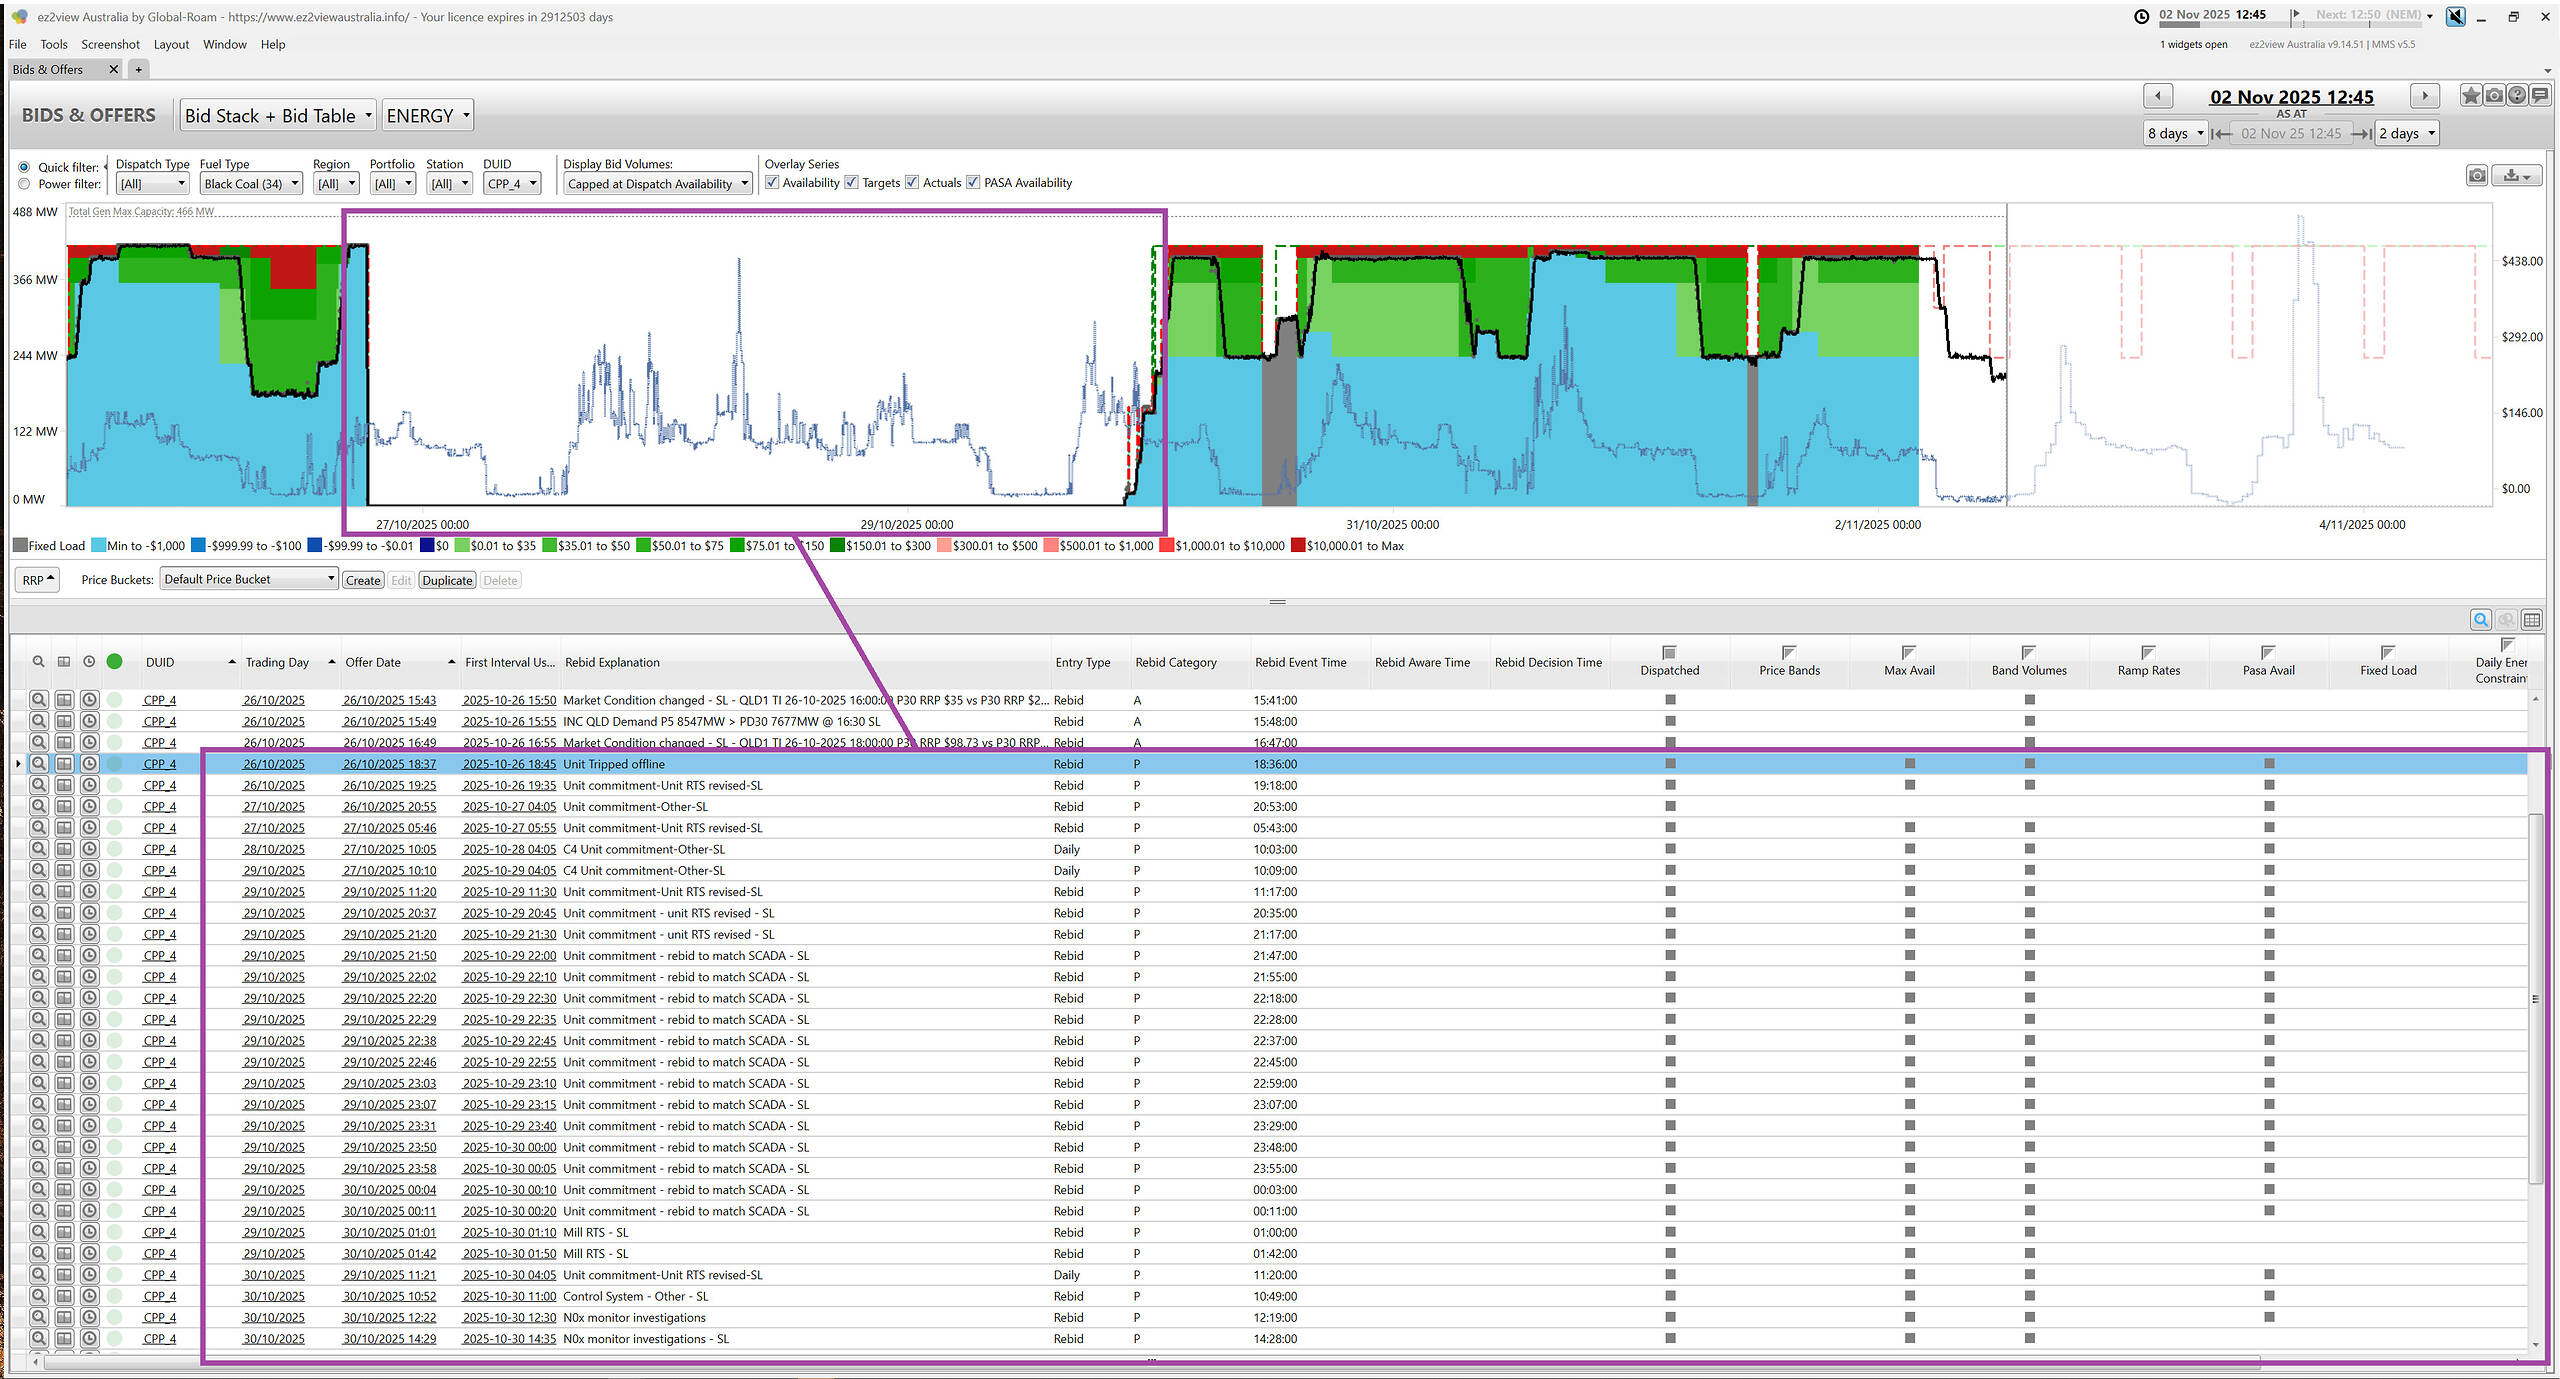Viewport: 2560px width, 1379px height.
Task: Open the Fuel Type Black Coal dropdown
Action: click(x=251, y=184)
